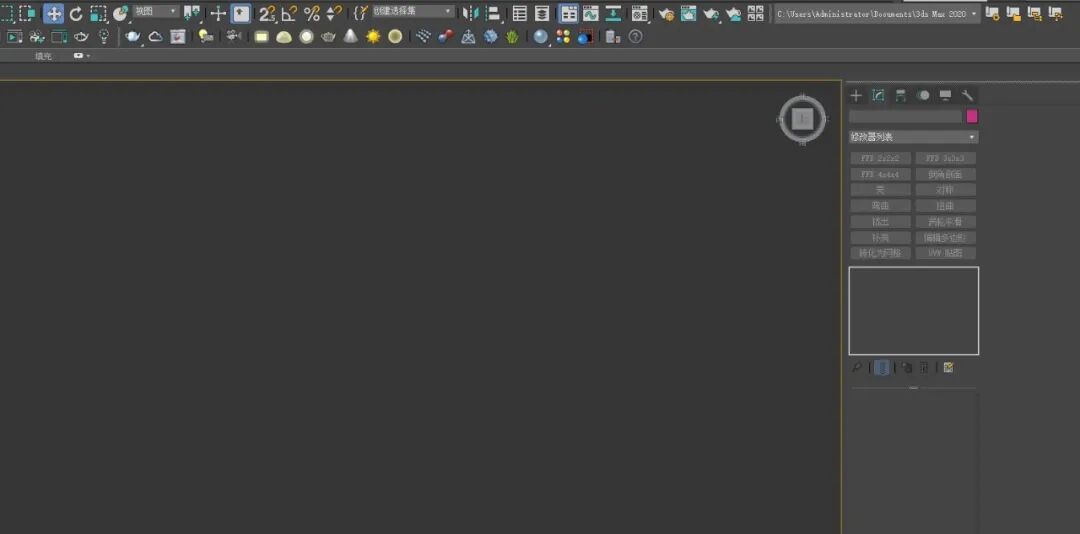This screenshot has width=1080, height=534.
Task: Click the Mirror tool icon
Action: [470, 13]
